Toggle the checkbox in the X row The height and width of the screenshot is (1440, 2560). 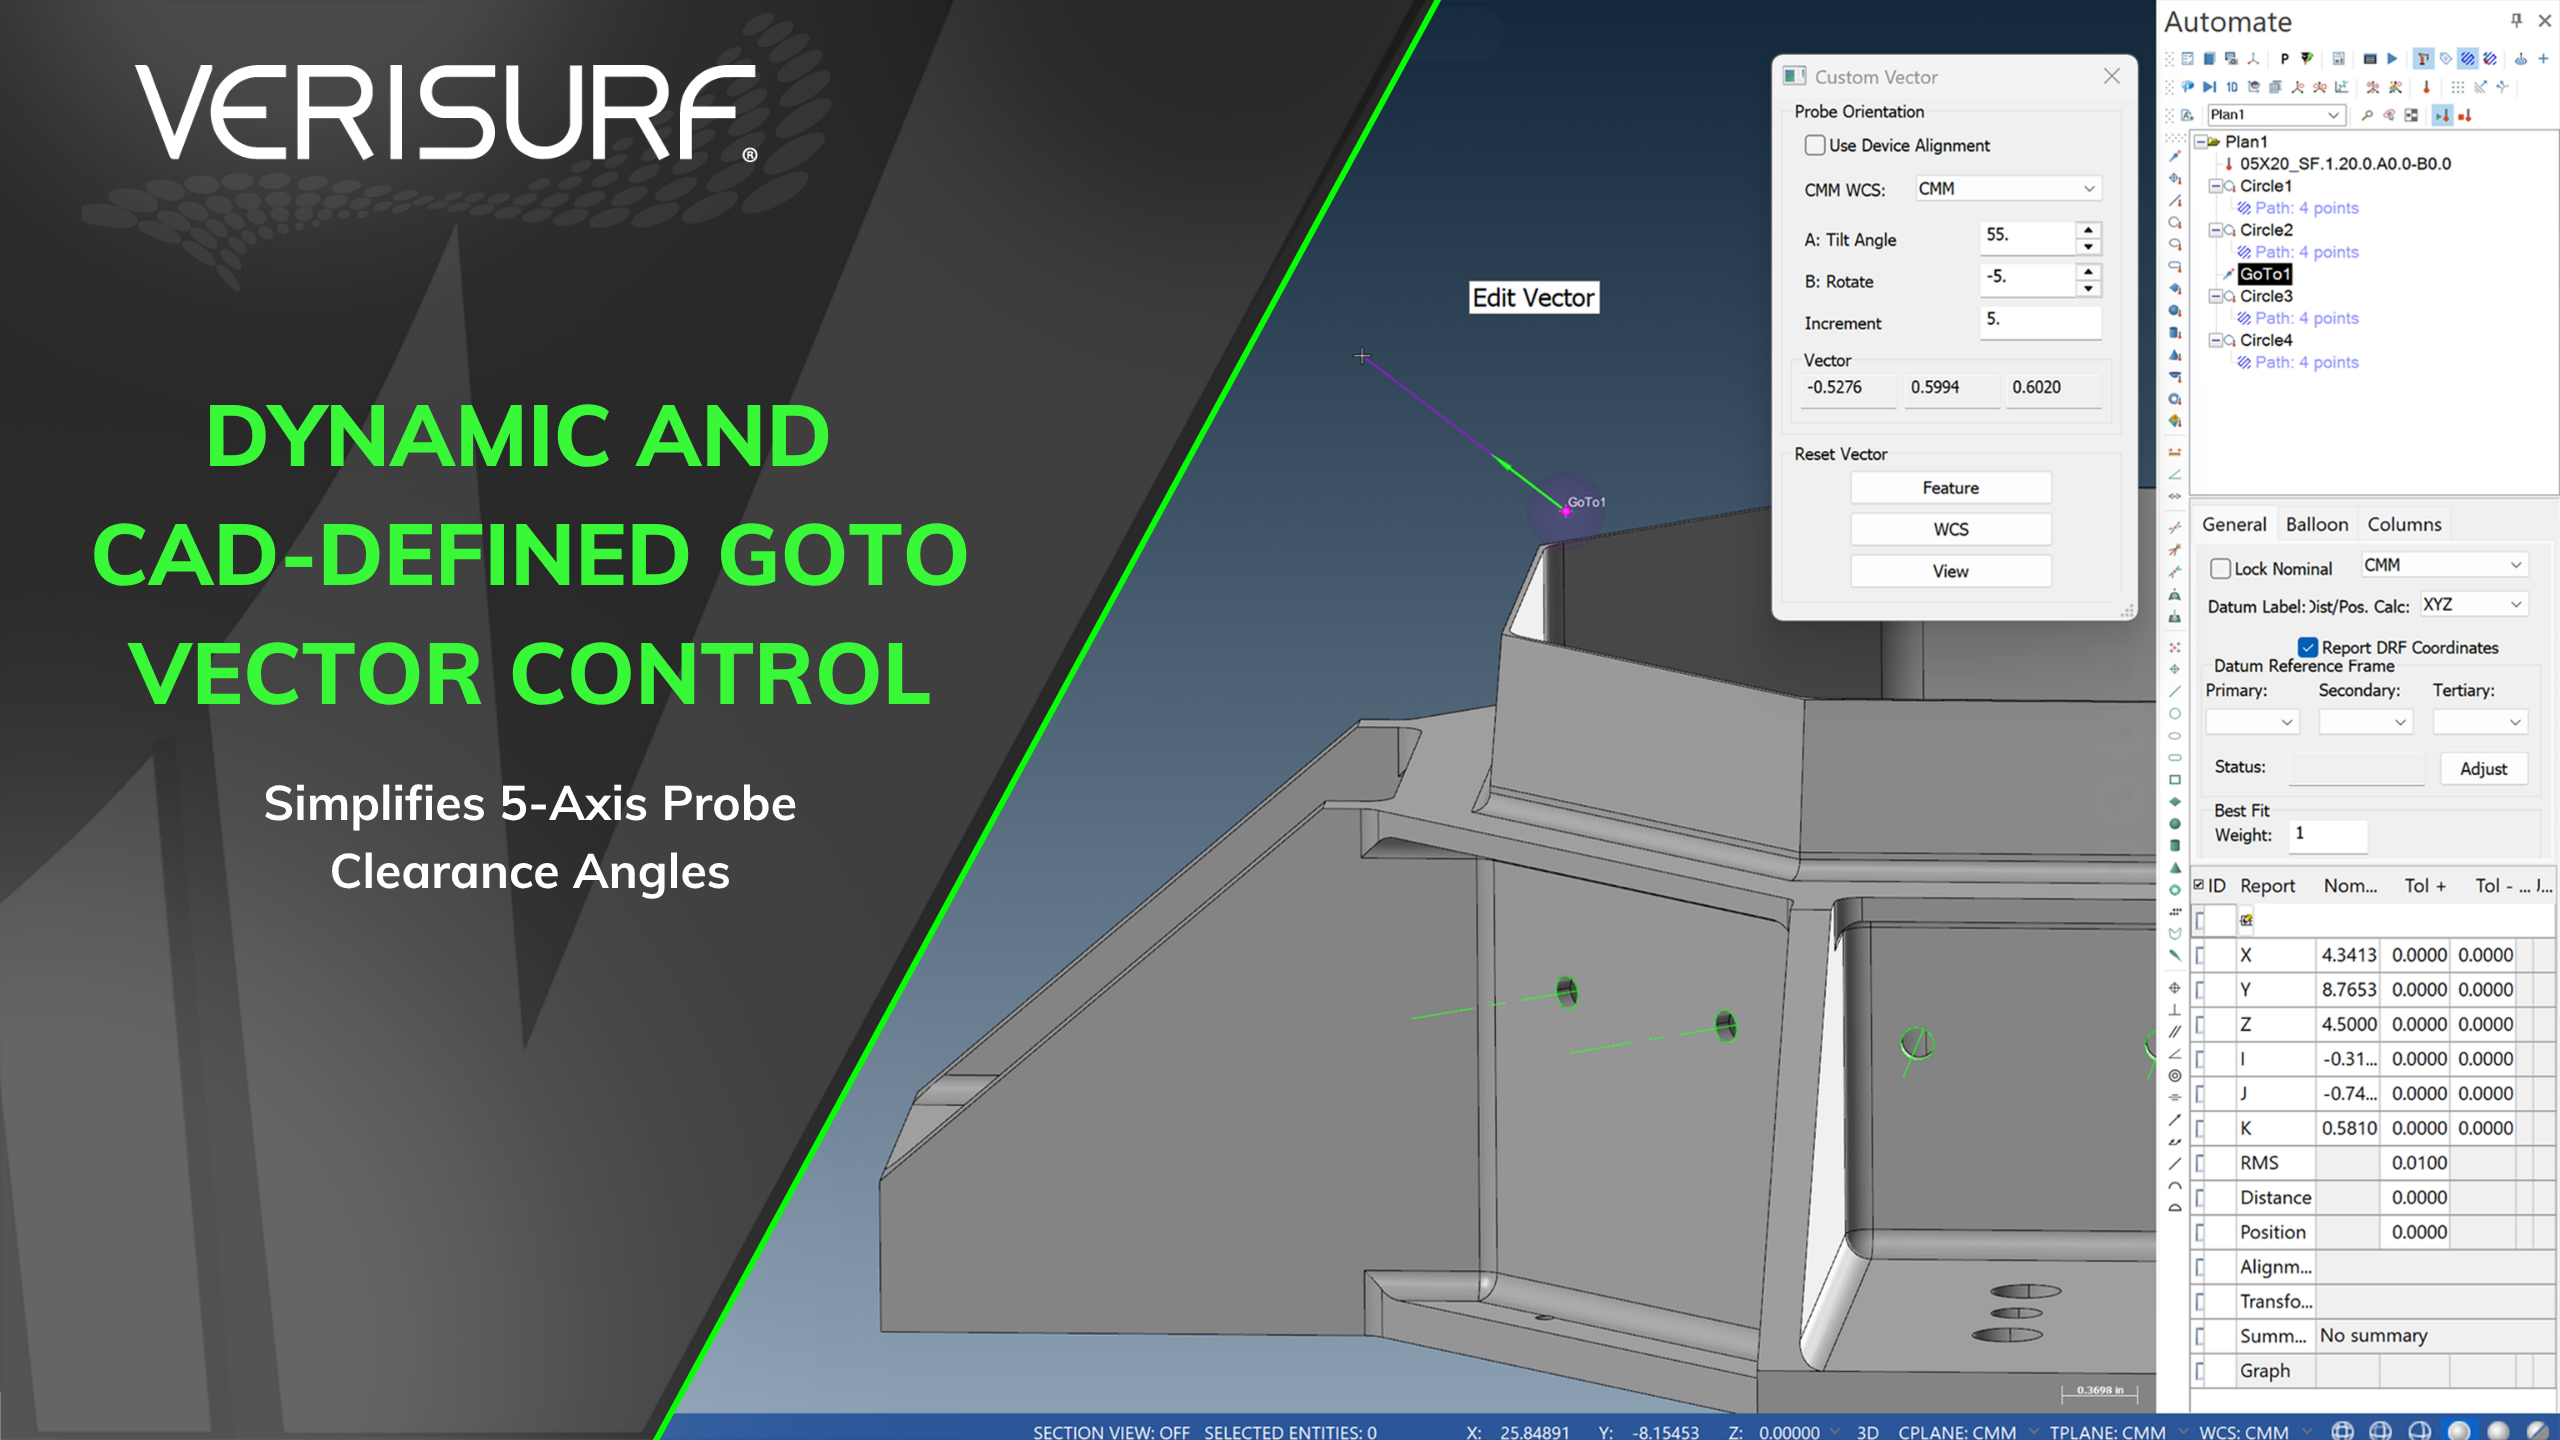coord(2199,955)
